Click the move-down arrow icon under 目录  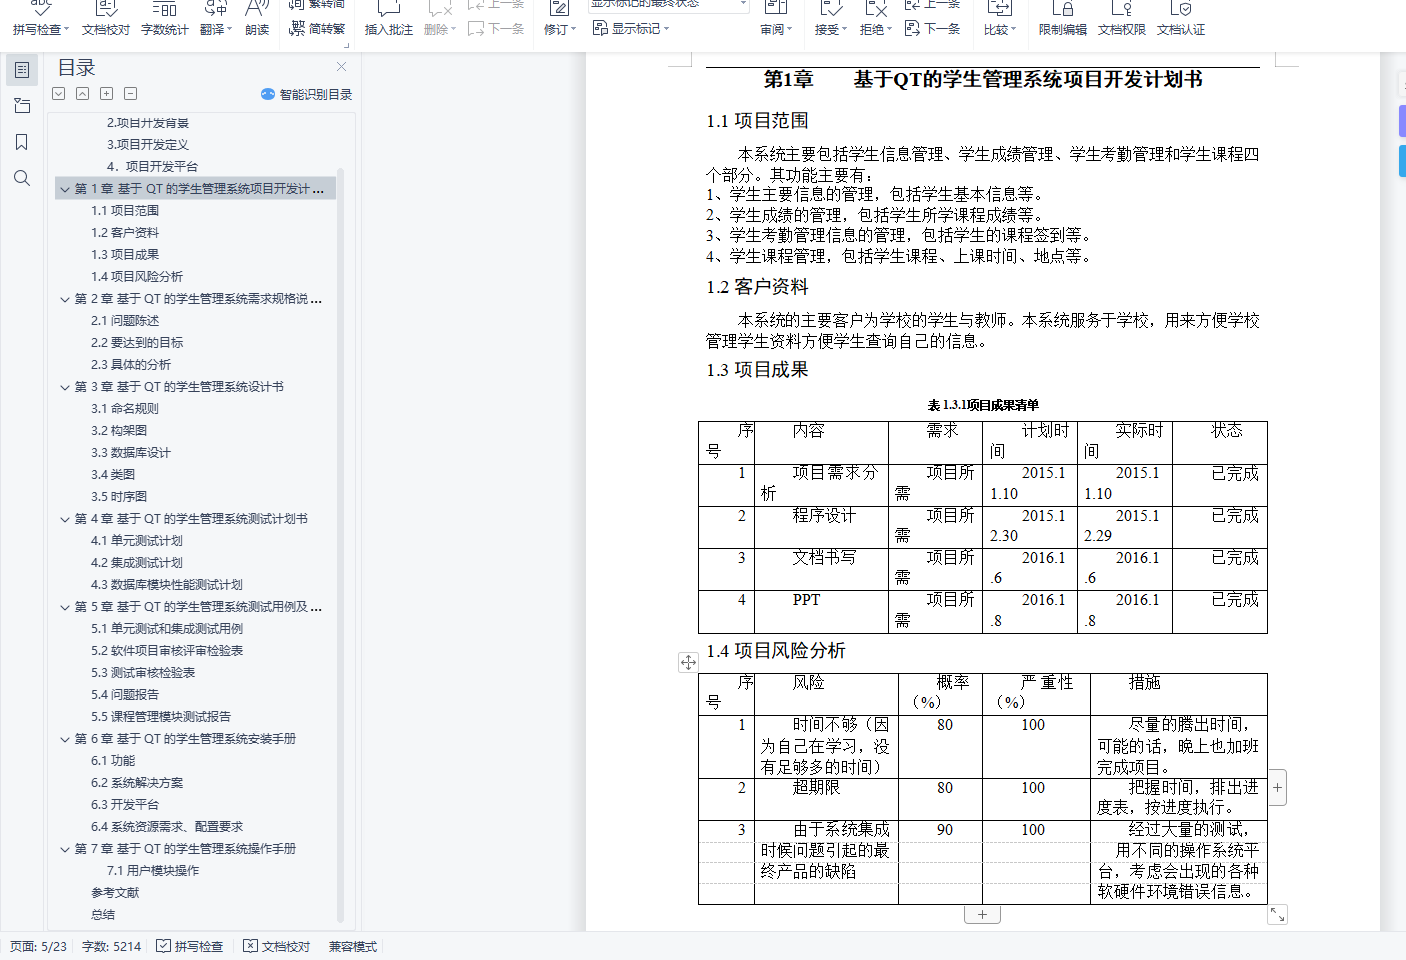tap(59, 94)
